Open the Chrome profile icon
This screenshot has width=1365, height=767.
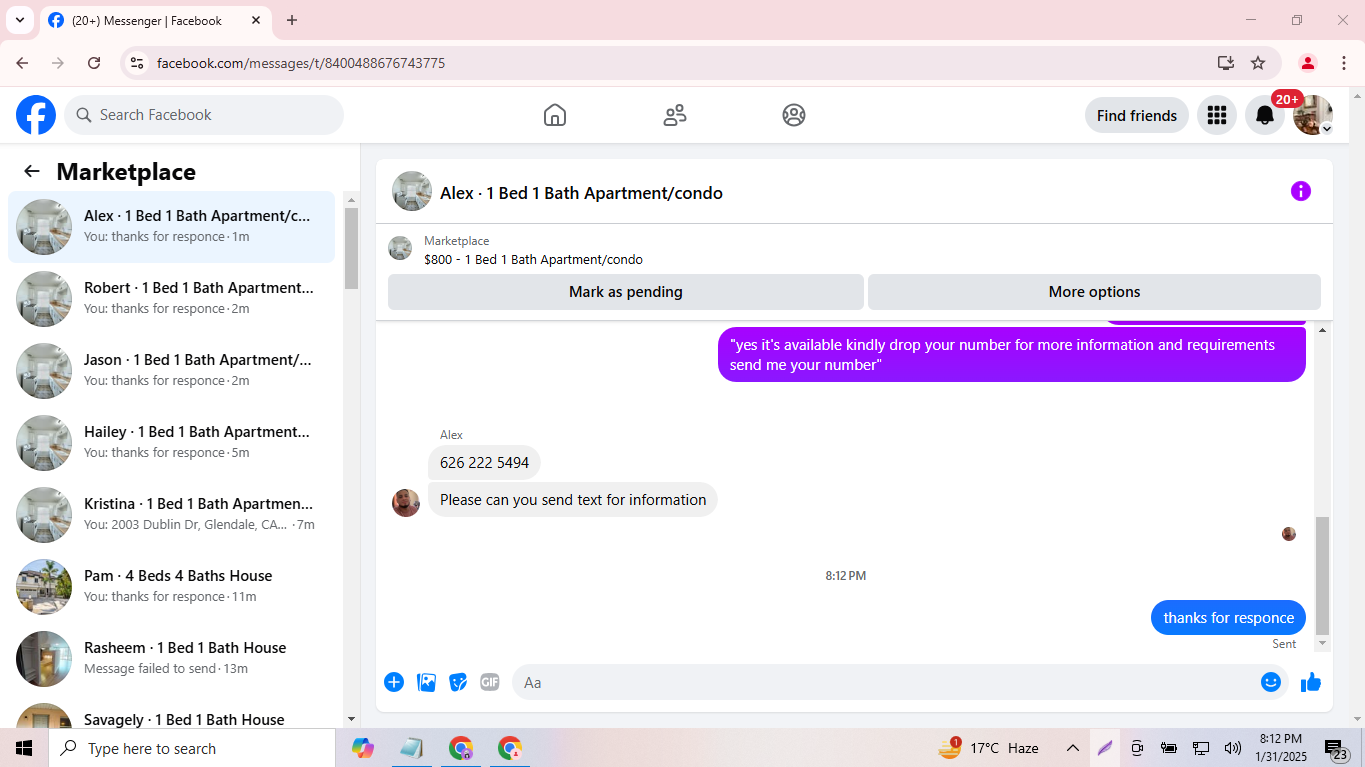click(x=1308, y=63)
